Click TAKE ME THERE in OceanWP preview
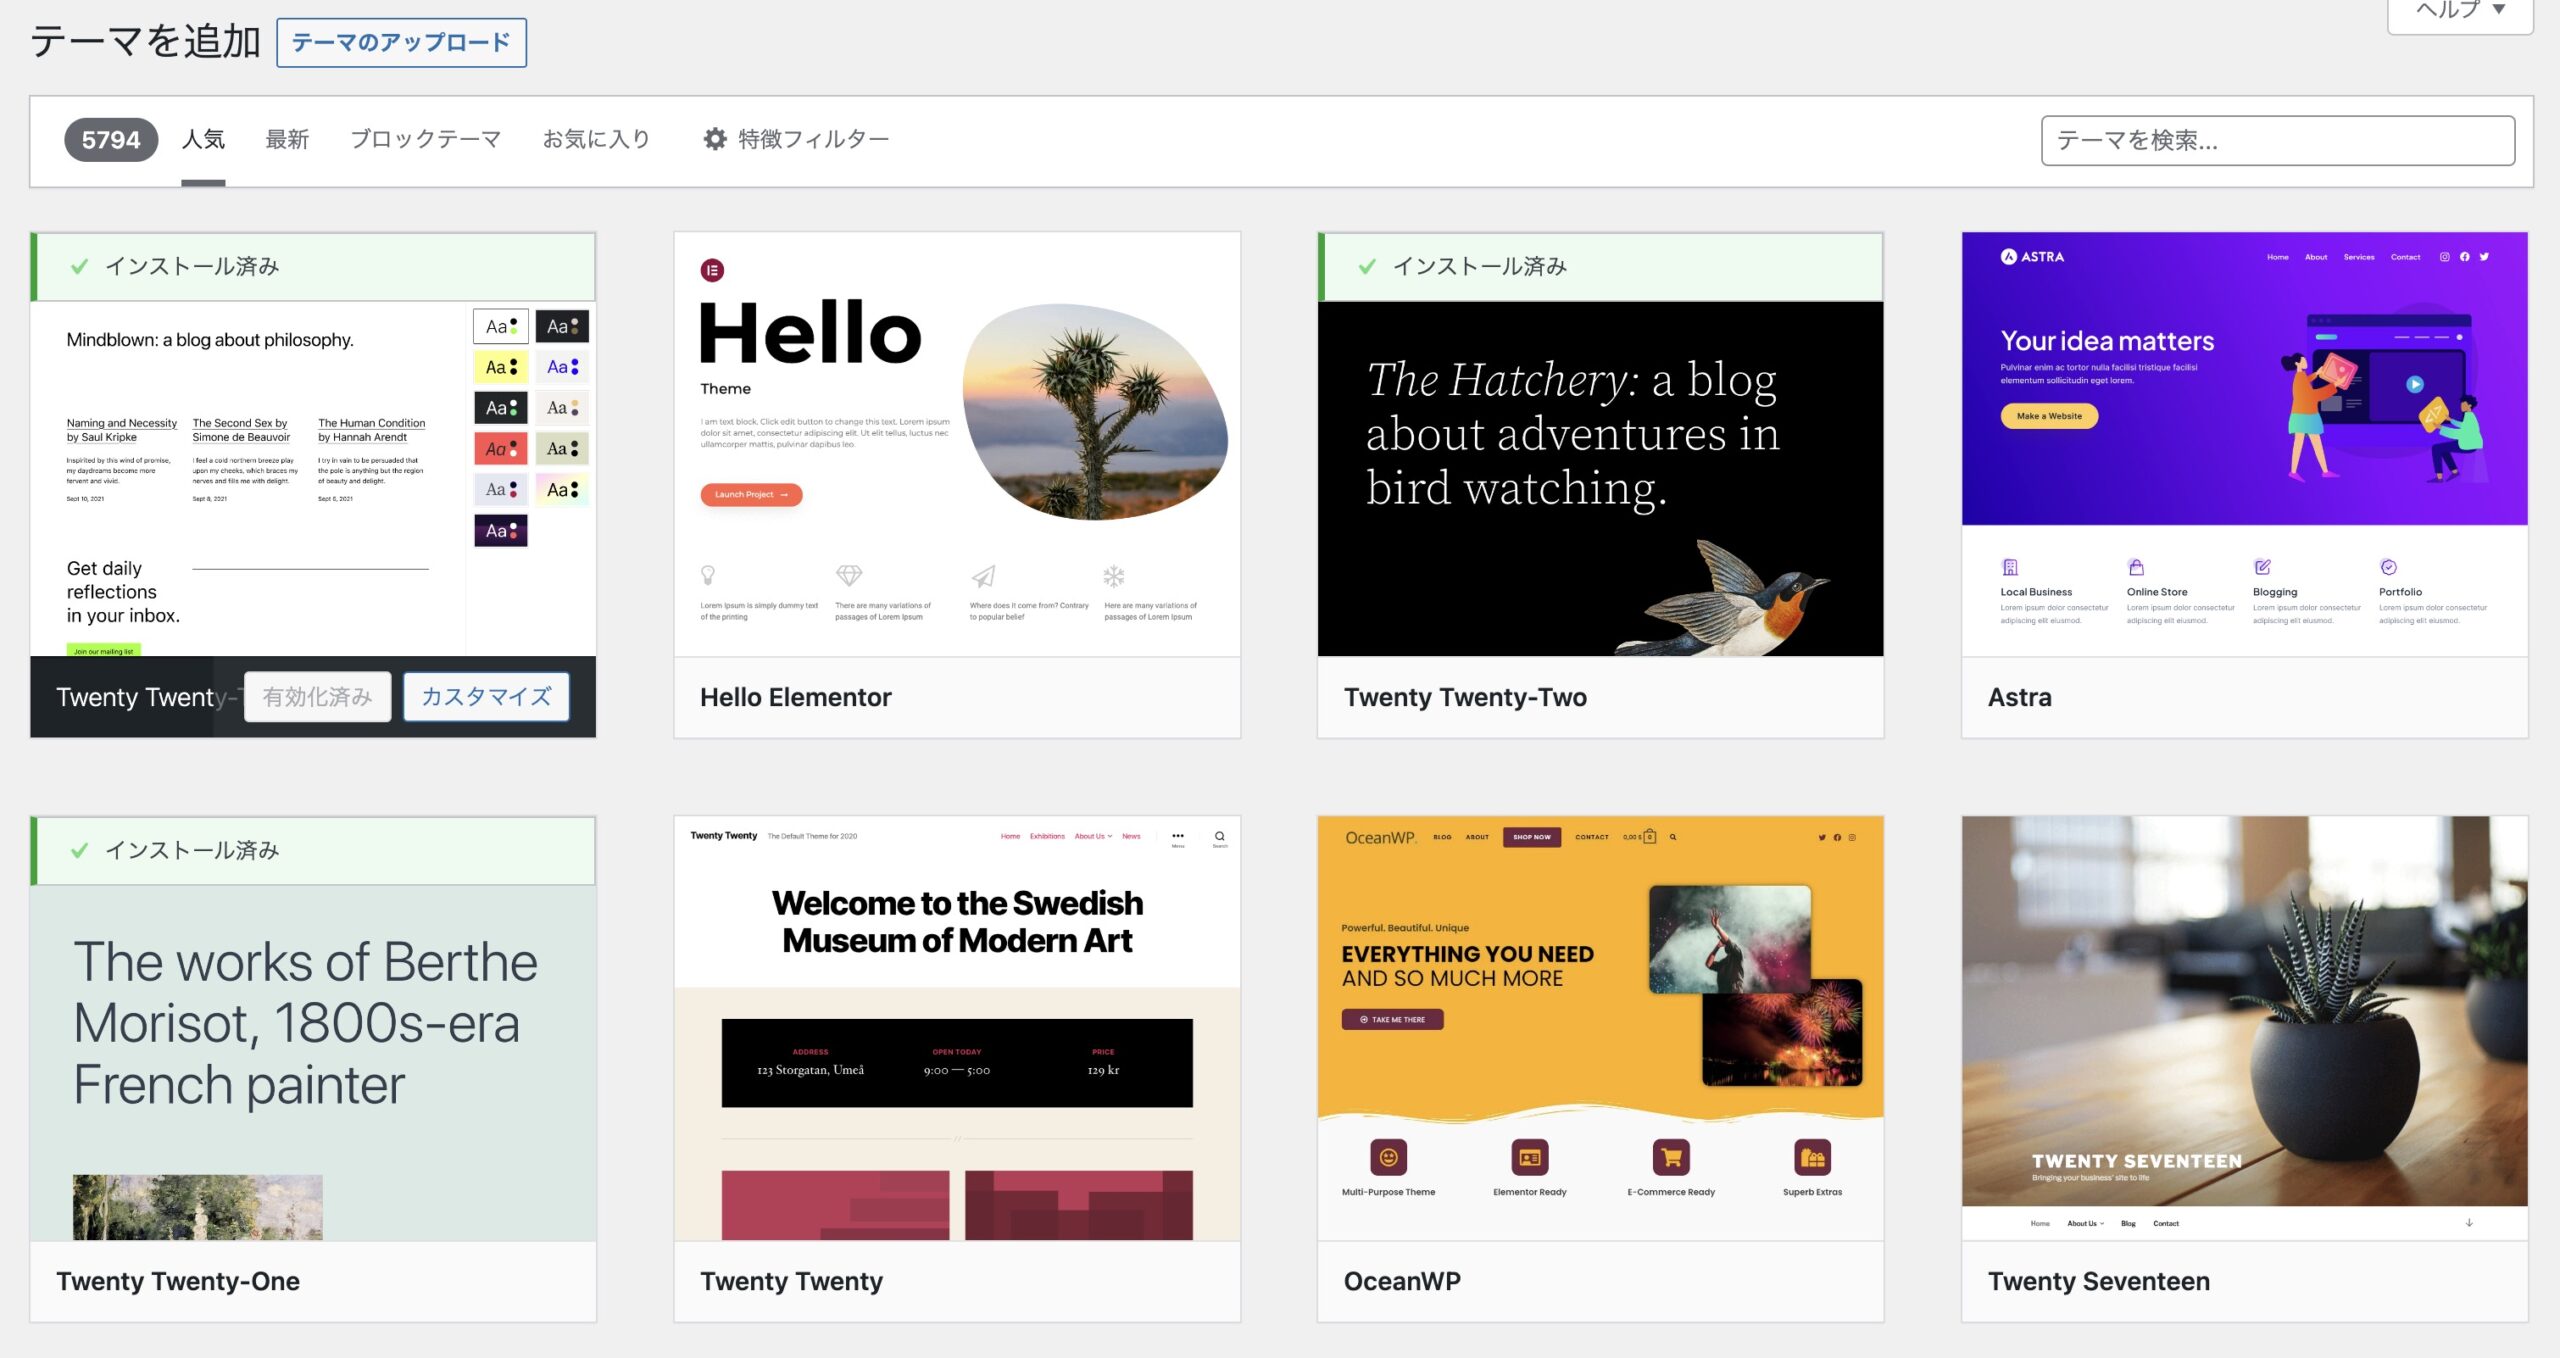The image size is (2560, 1358). click(x=1392, y=1019)
